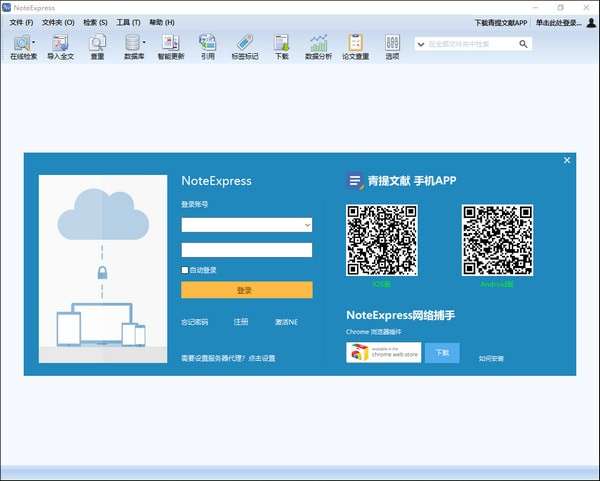Click the 智能更新 smart update icon
Screen dimensions: 600x481
(171, 44)
